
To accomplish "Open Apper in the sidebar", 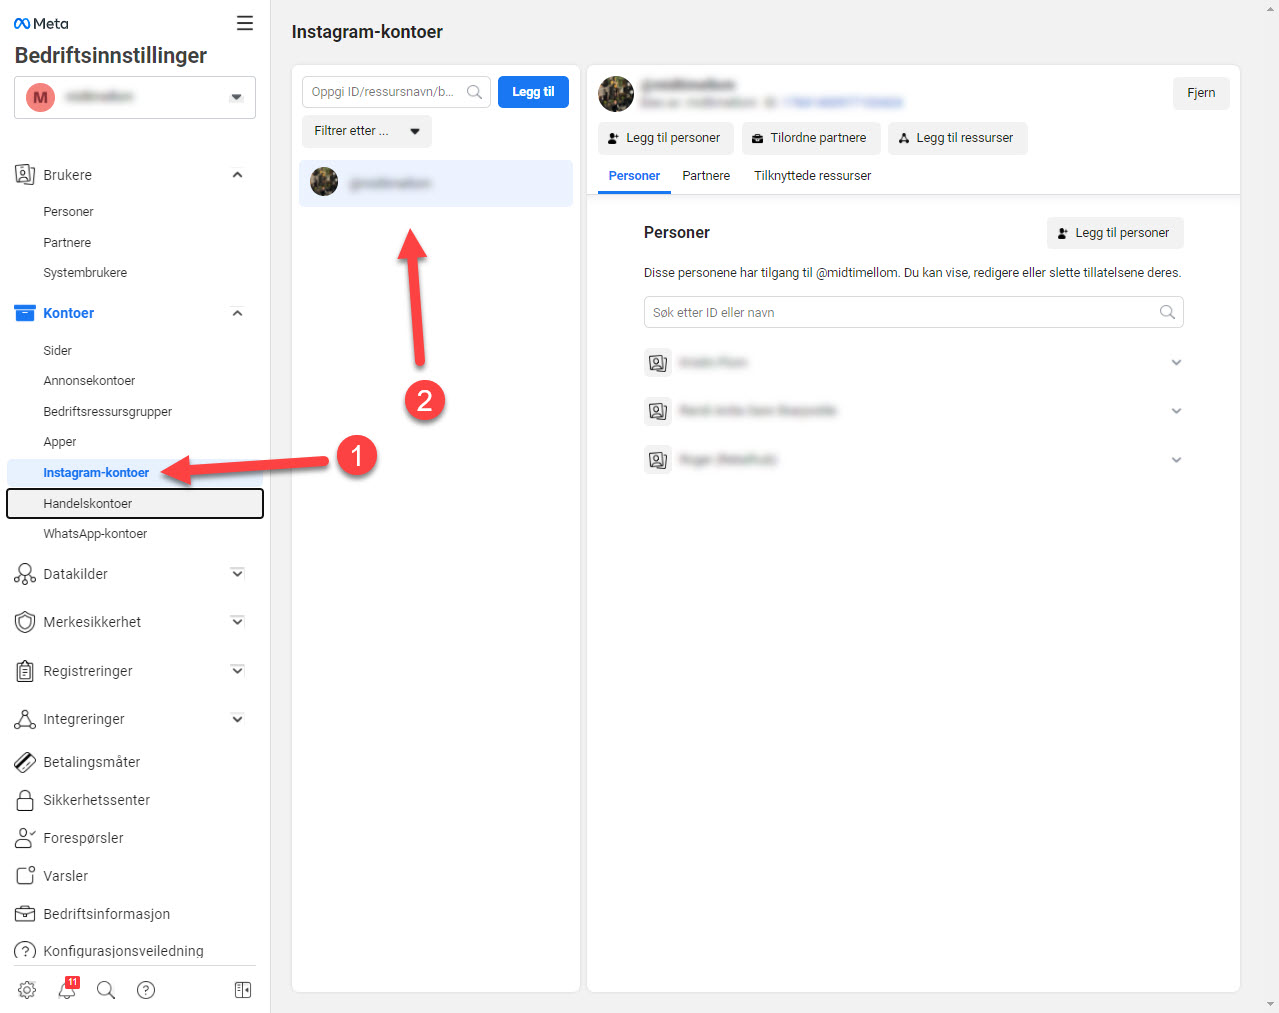I will [x=60, y=442].
